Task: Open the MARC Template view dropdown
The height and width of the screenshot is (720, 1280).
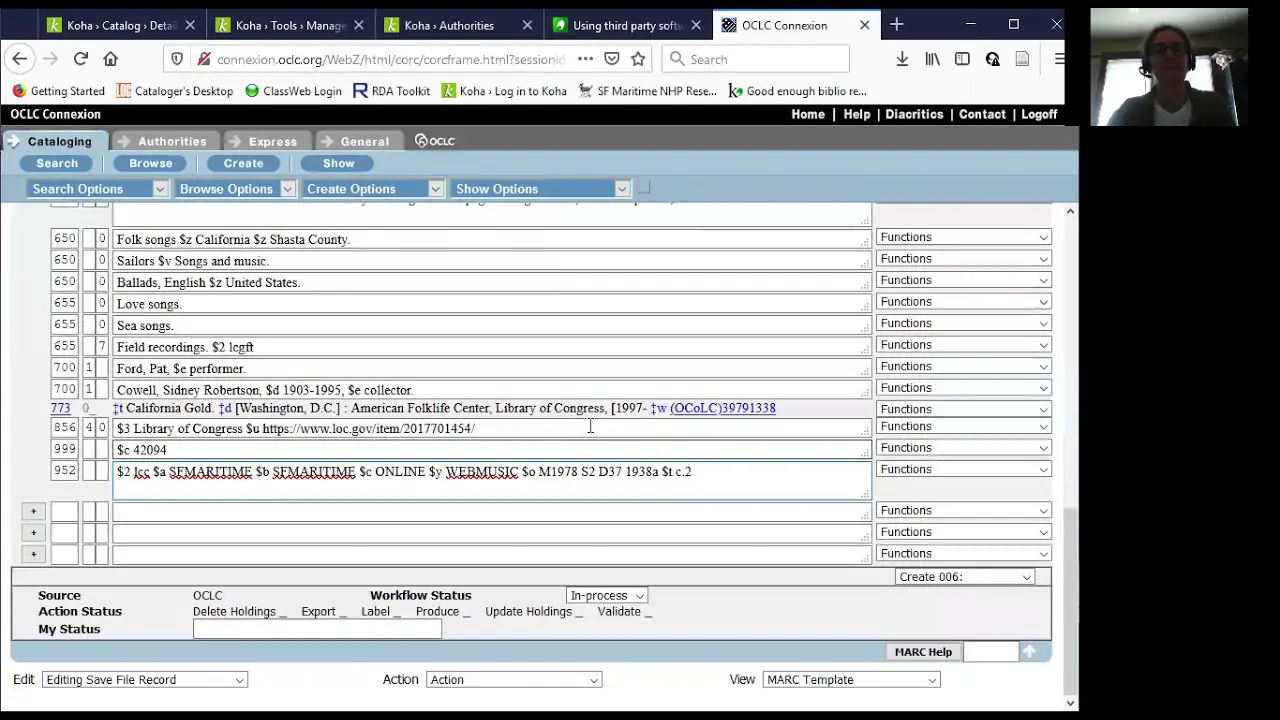Action: pos(850,679)
